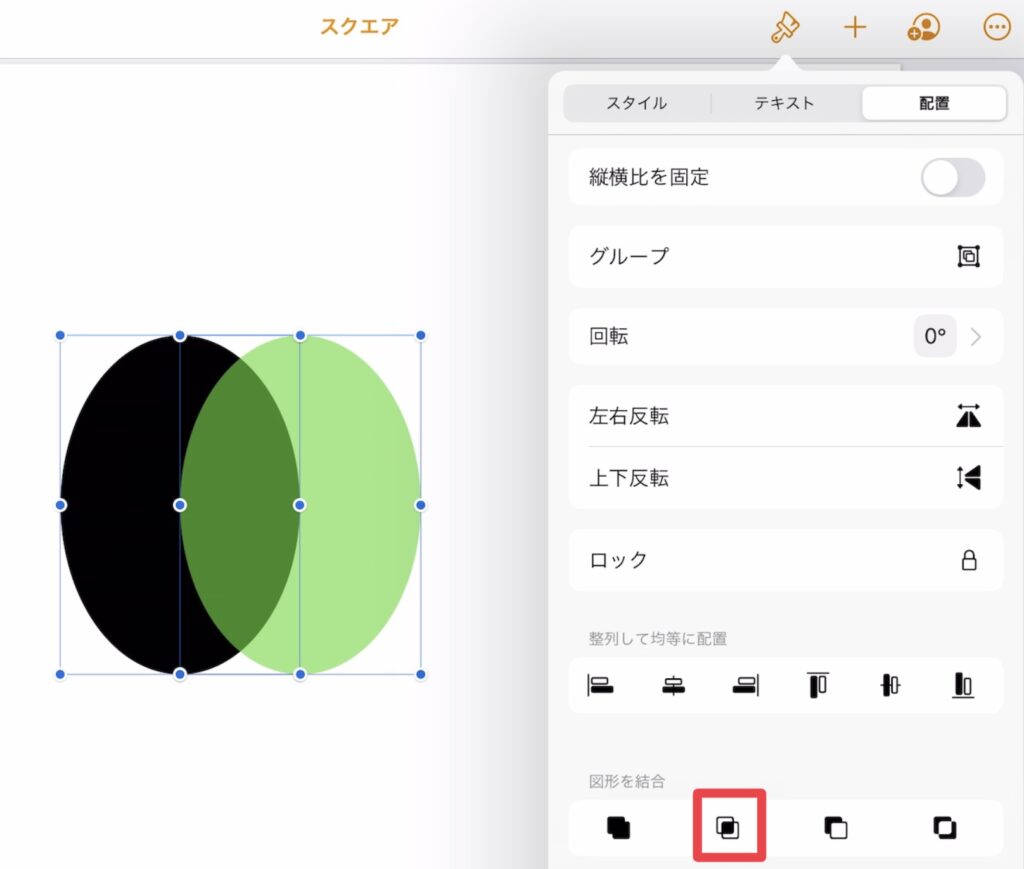Click the 上下反転 label

point(629,478)
